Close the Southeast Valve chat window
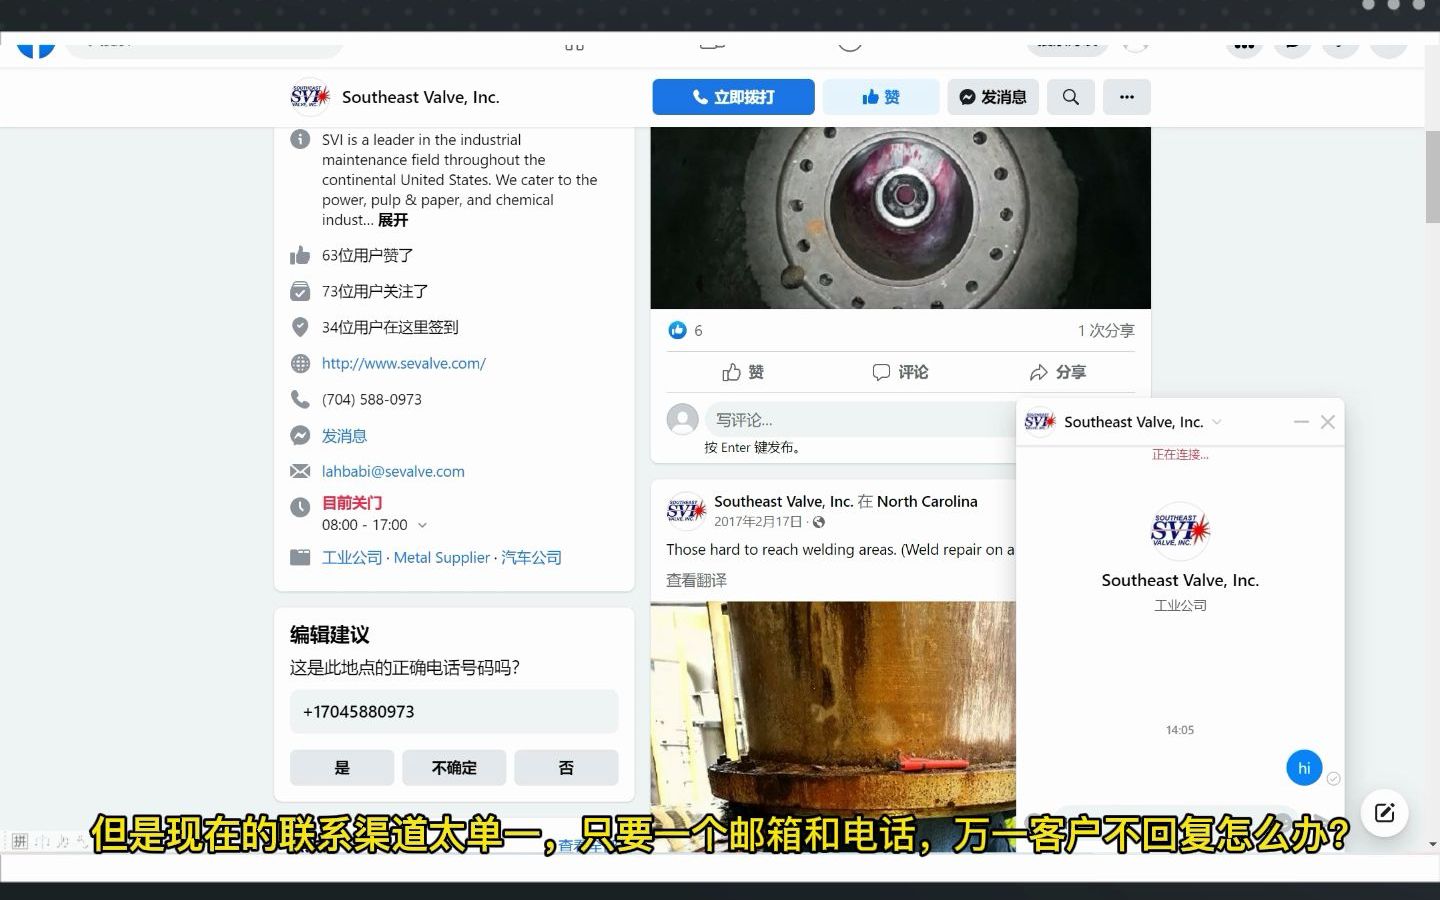 pyautogui.click(x=1328, y=422)
